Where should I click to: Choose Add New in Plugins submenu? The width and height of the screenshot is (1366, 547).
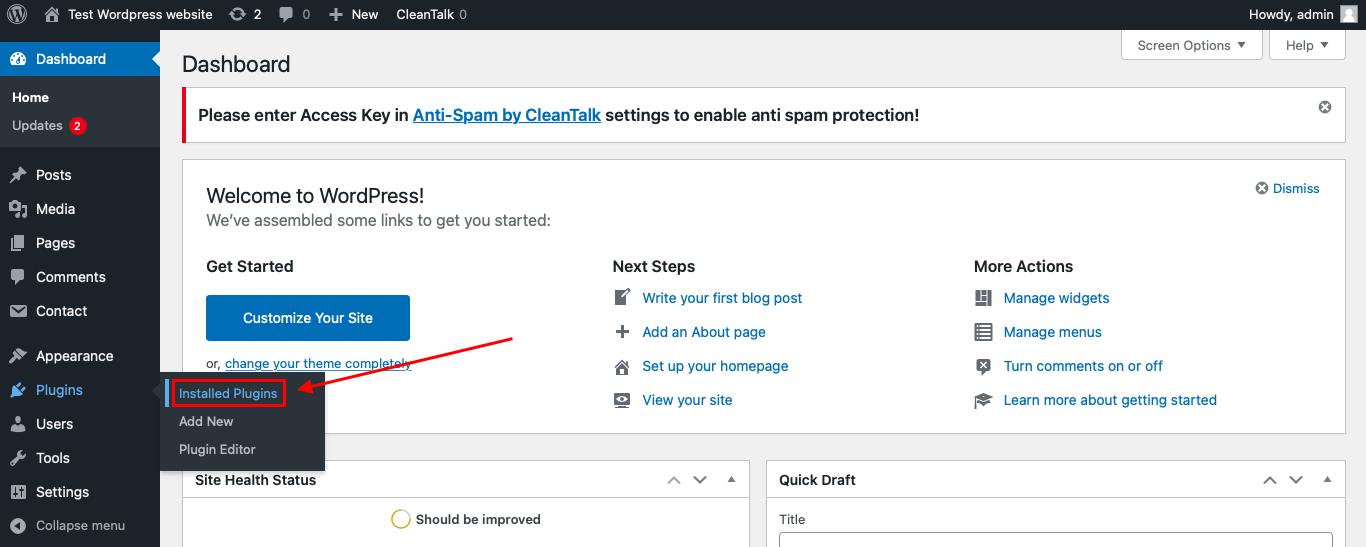point(206,422)
